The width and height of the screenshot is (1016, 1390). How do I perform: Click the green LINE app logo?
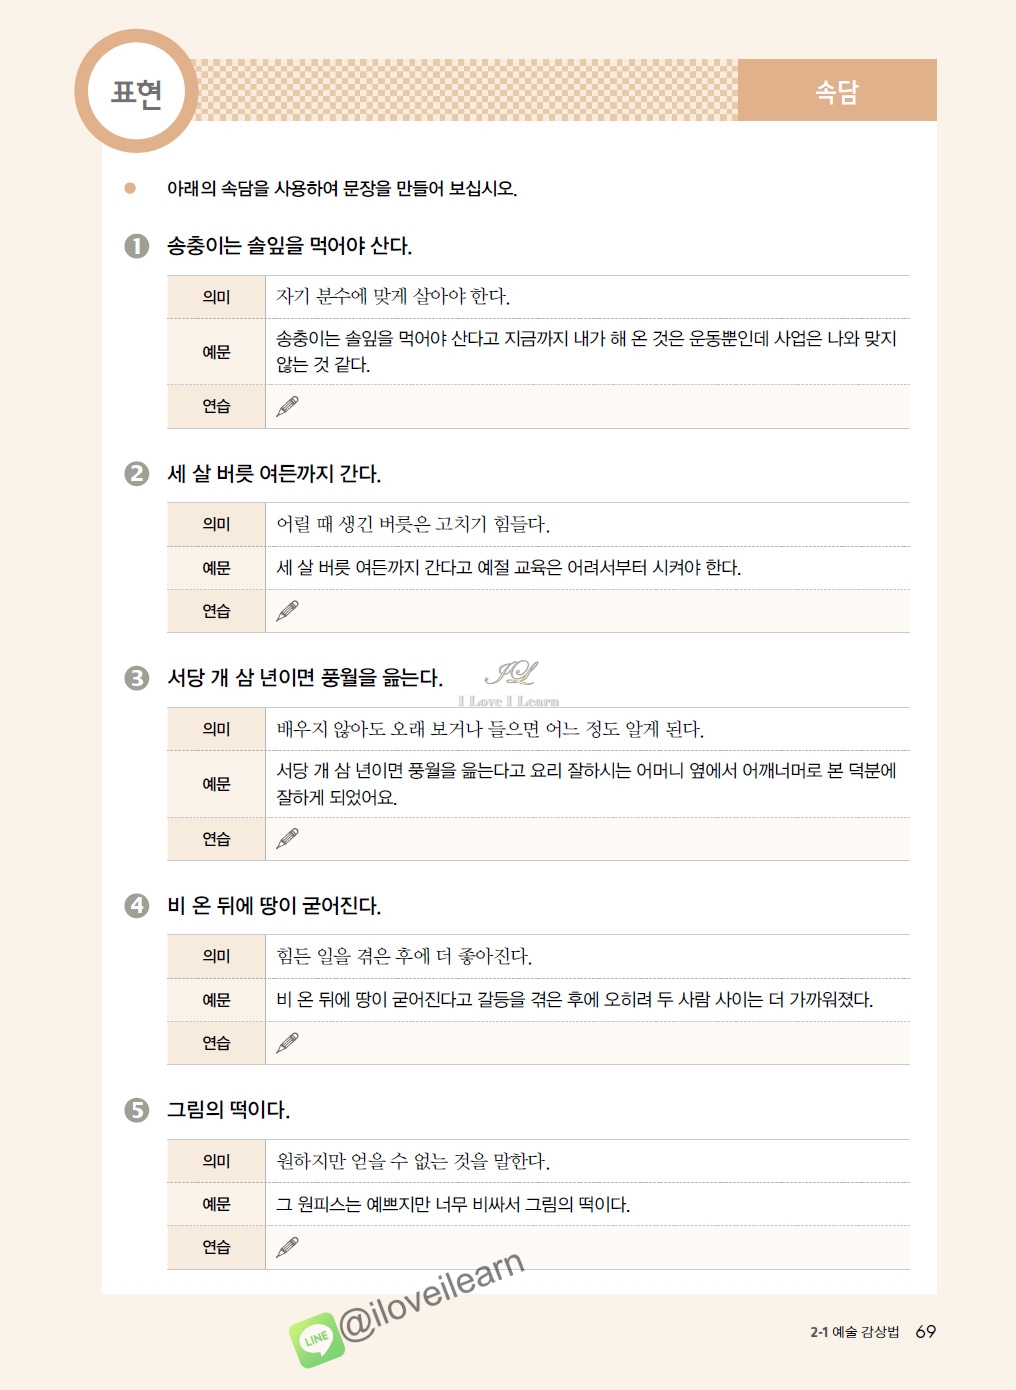tap(316, 1338)
